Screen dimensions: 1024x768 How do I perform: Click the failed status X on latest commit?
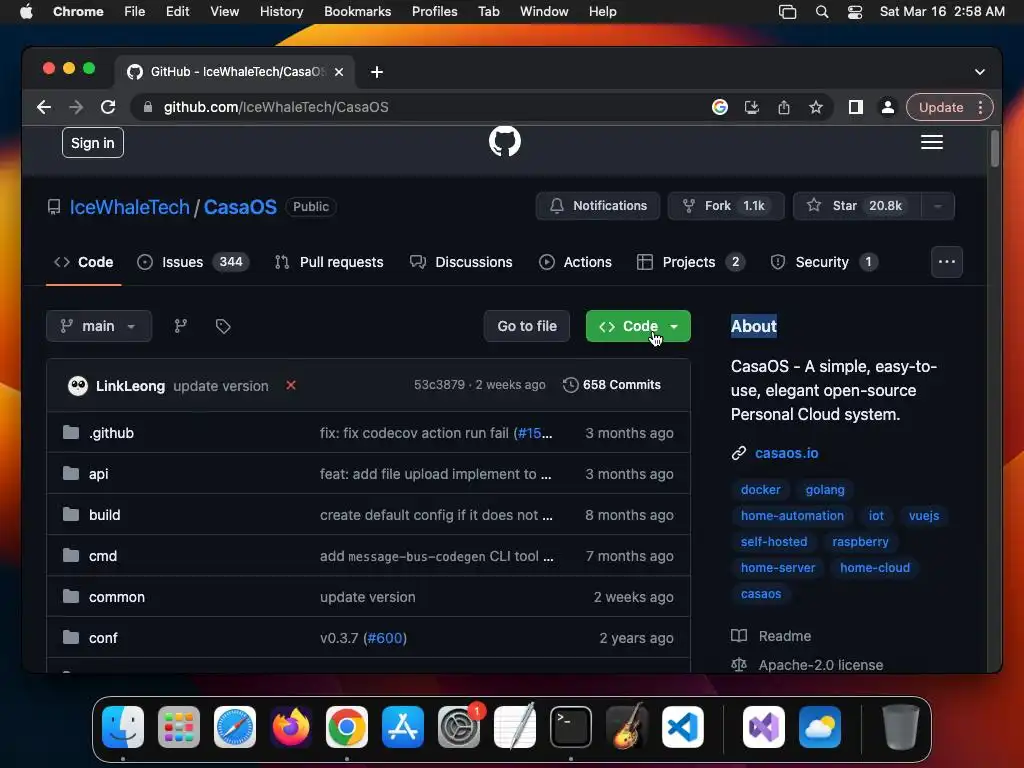pos(291,385)
